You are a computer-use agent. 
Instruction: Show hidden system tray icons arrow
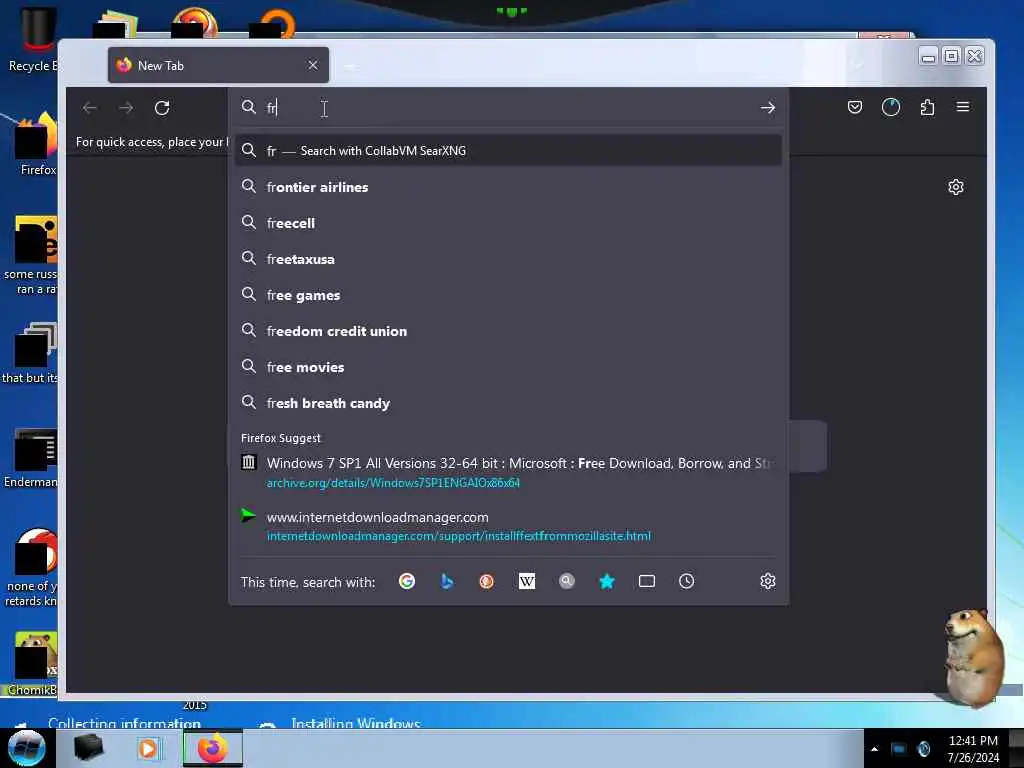(874, 749)
